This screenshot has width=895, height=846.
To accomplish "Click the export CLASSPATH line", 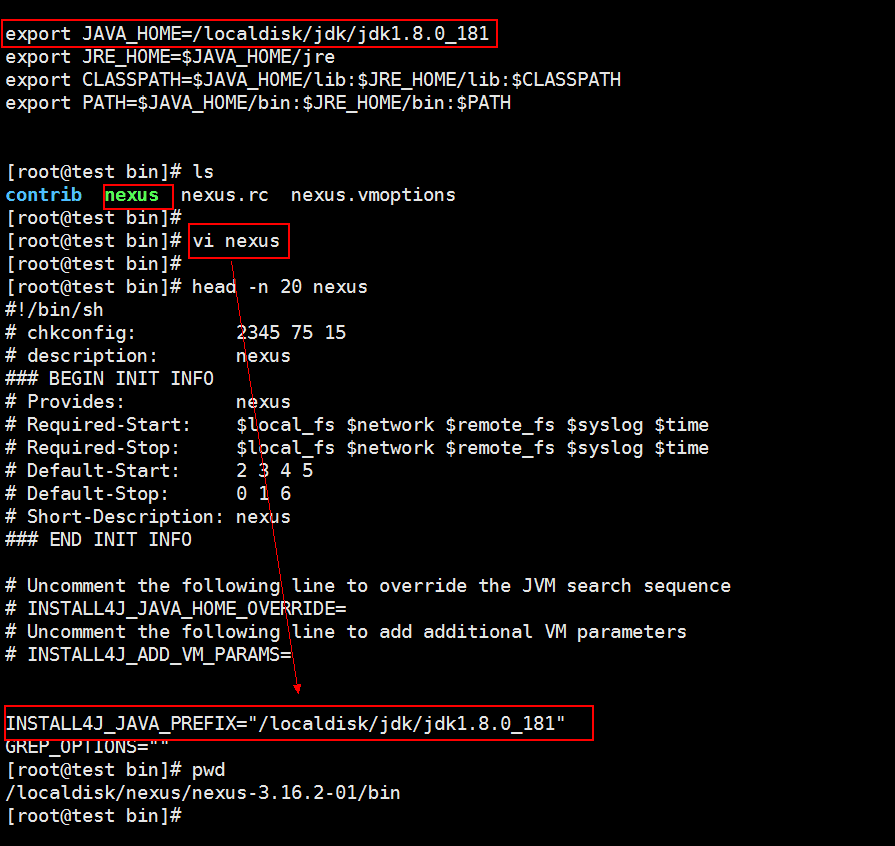I will tap(313, 80).
